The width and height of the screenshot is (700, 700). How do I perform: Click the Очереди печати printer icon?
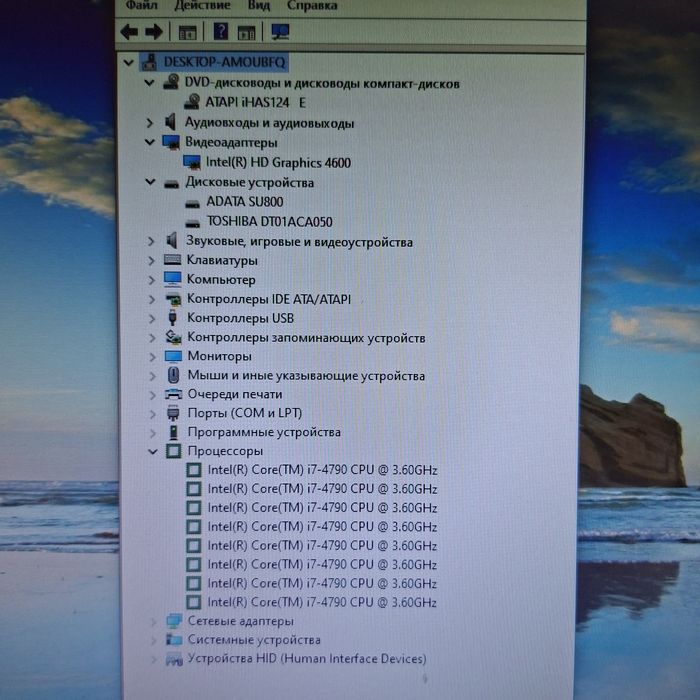[174, 394]
